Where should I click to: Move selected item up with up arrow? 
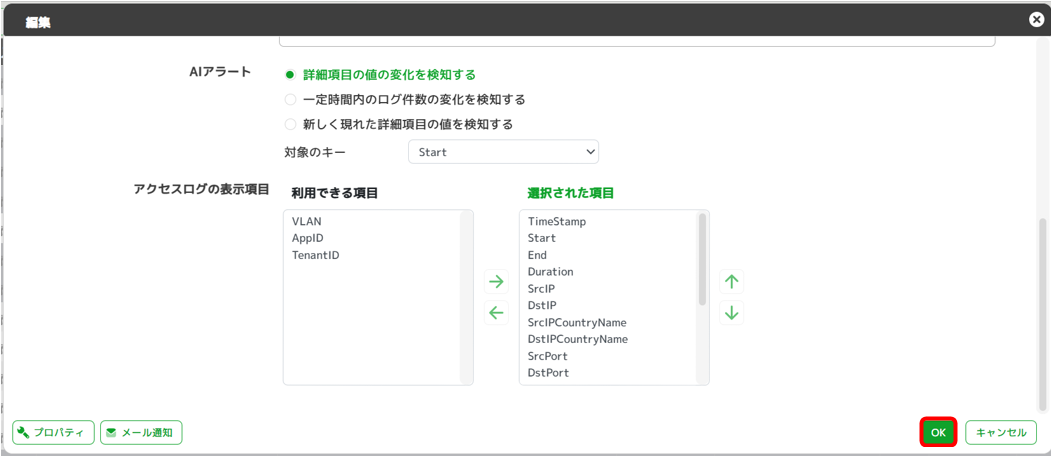click(731, 281)
